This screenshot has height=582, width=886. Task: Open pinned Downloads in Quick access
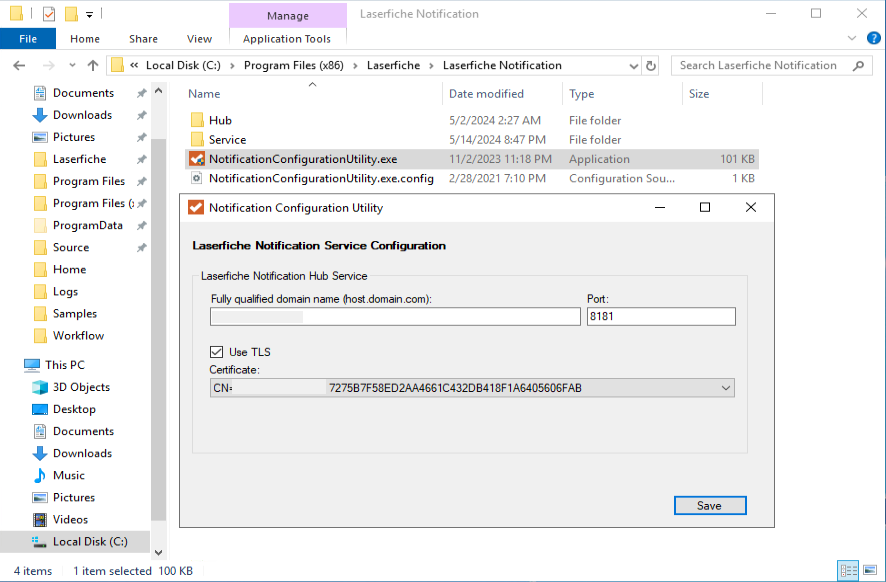coord(82,115)
